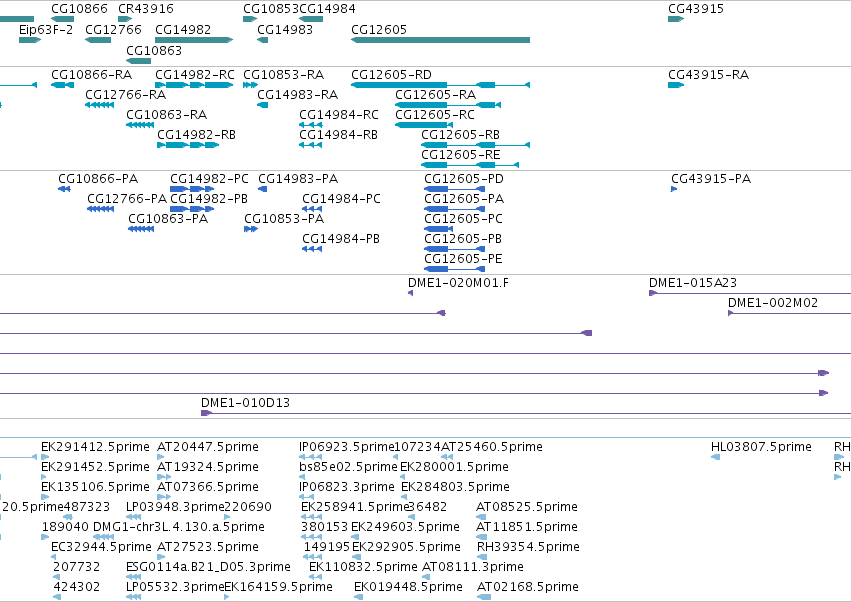Click the CG10863 gene label
Viewport: 851px width, 602px height.
(154, 50)
